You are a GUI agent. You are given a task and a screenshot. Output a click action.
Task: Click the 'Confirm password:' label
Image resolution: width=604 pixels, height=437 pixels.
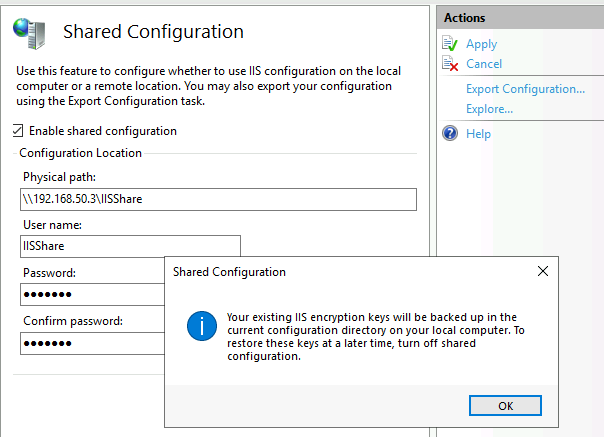tap(73, 321)
